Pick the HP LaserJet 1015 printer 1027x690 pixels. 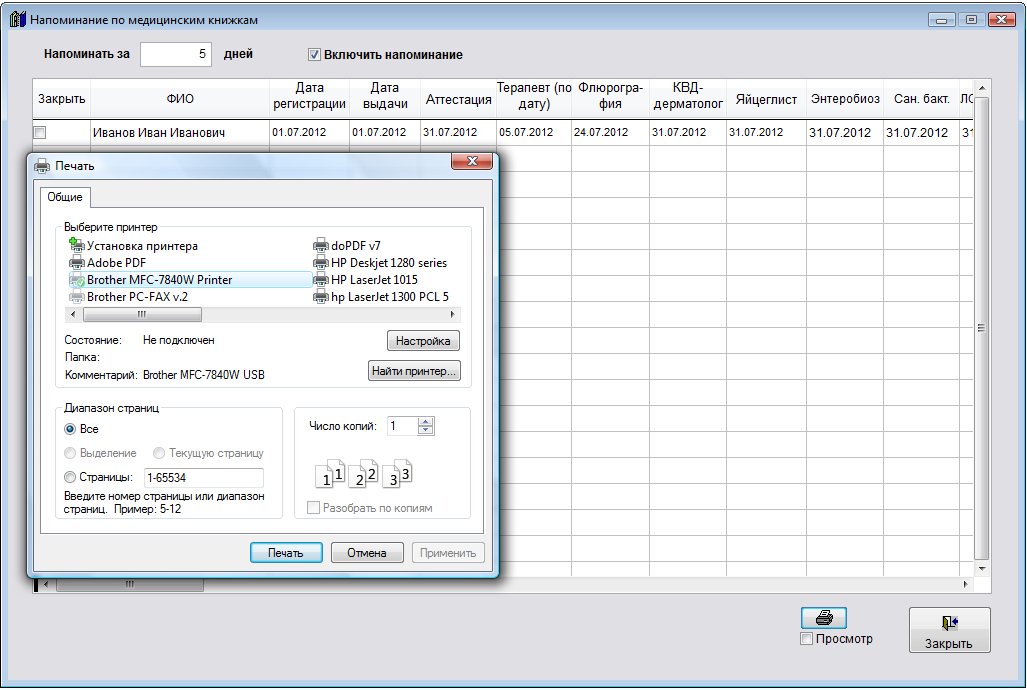374,280
